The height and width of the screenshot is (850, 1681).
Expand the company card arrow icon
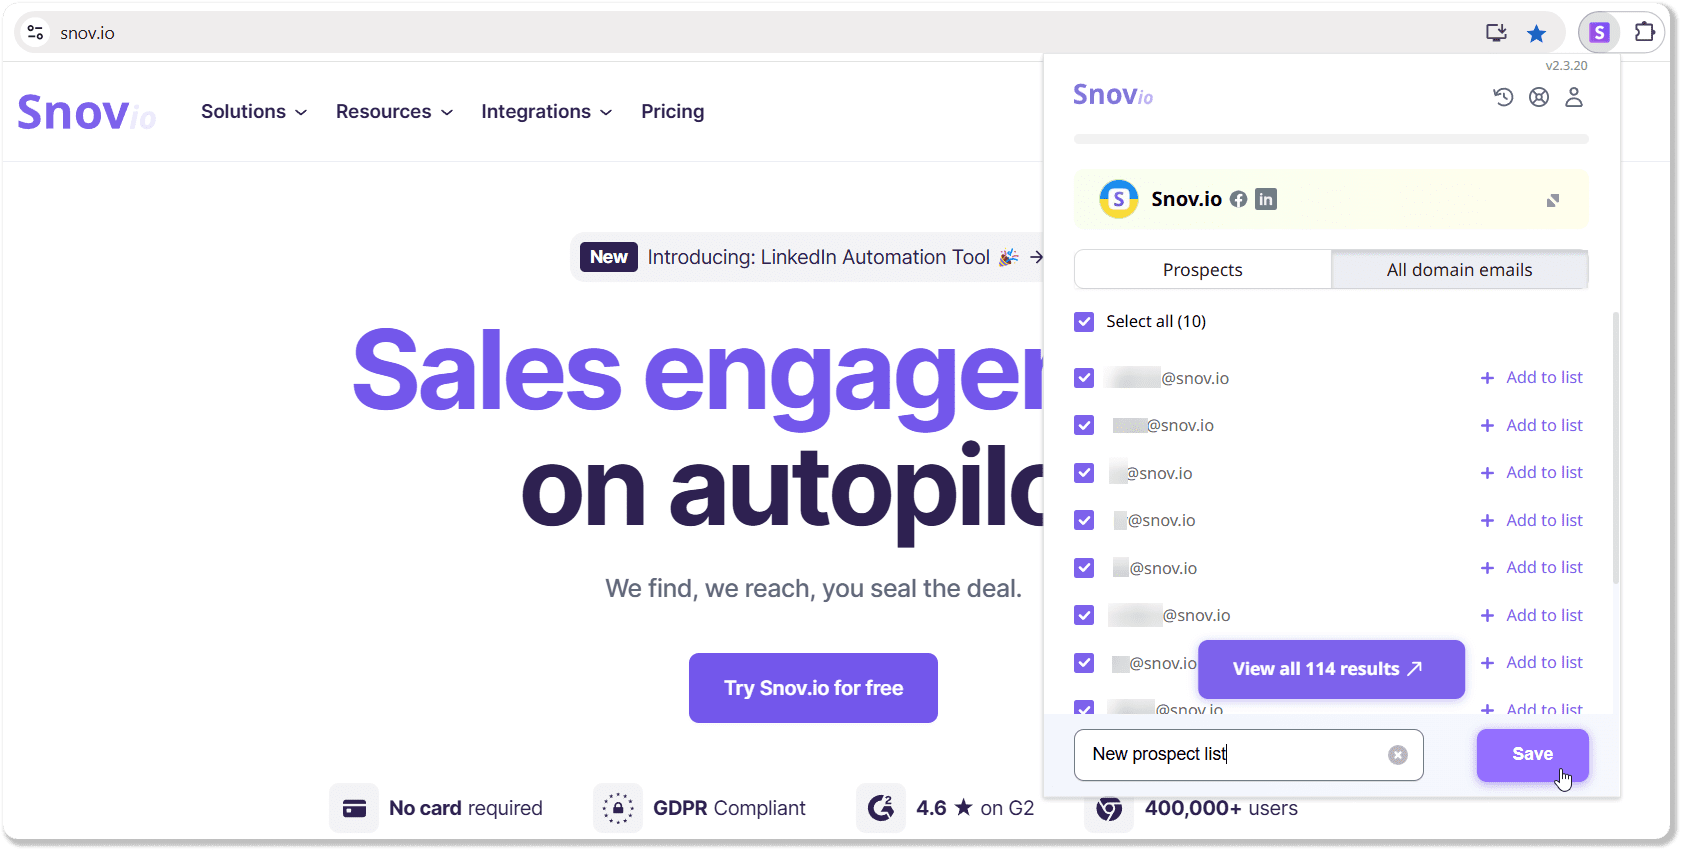(1553, 200)
